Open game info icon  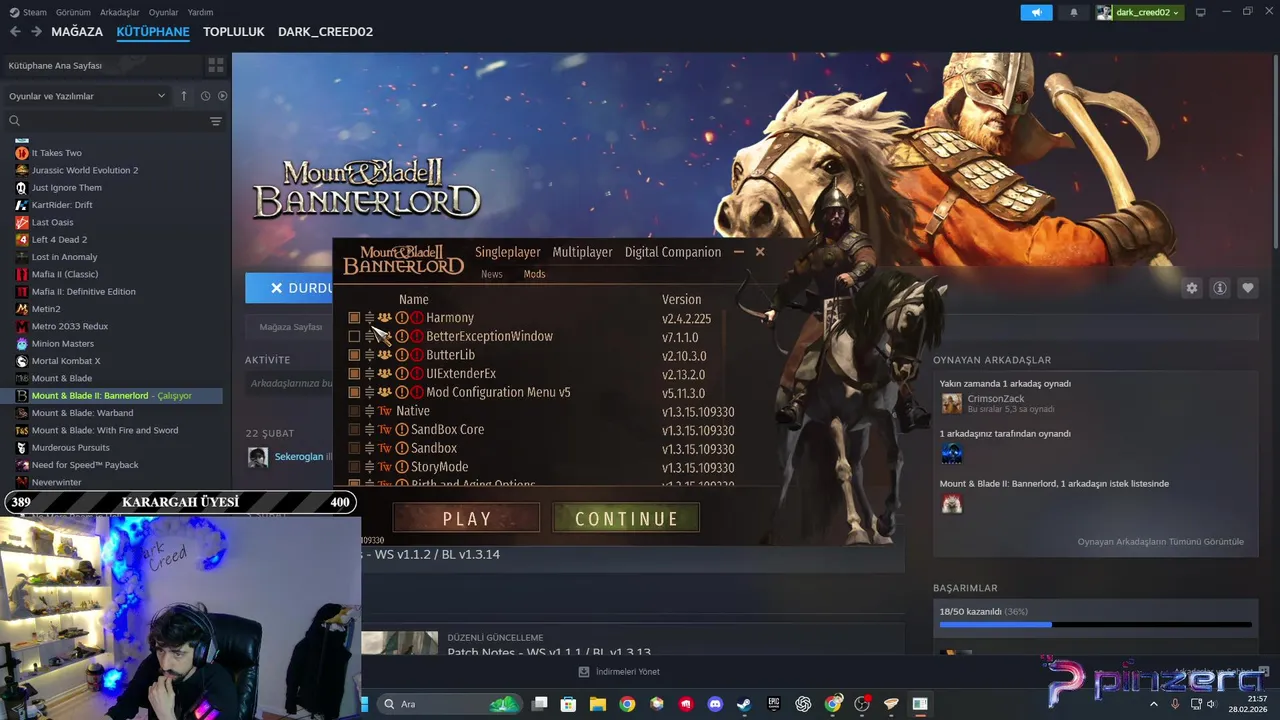click(x=1220, y=288)
